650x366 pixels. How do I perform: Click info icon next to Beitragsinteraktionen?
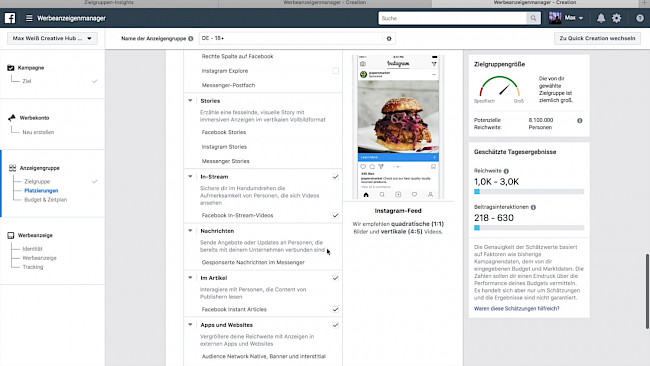coord(533,207)
